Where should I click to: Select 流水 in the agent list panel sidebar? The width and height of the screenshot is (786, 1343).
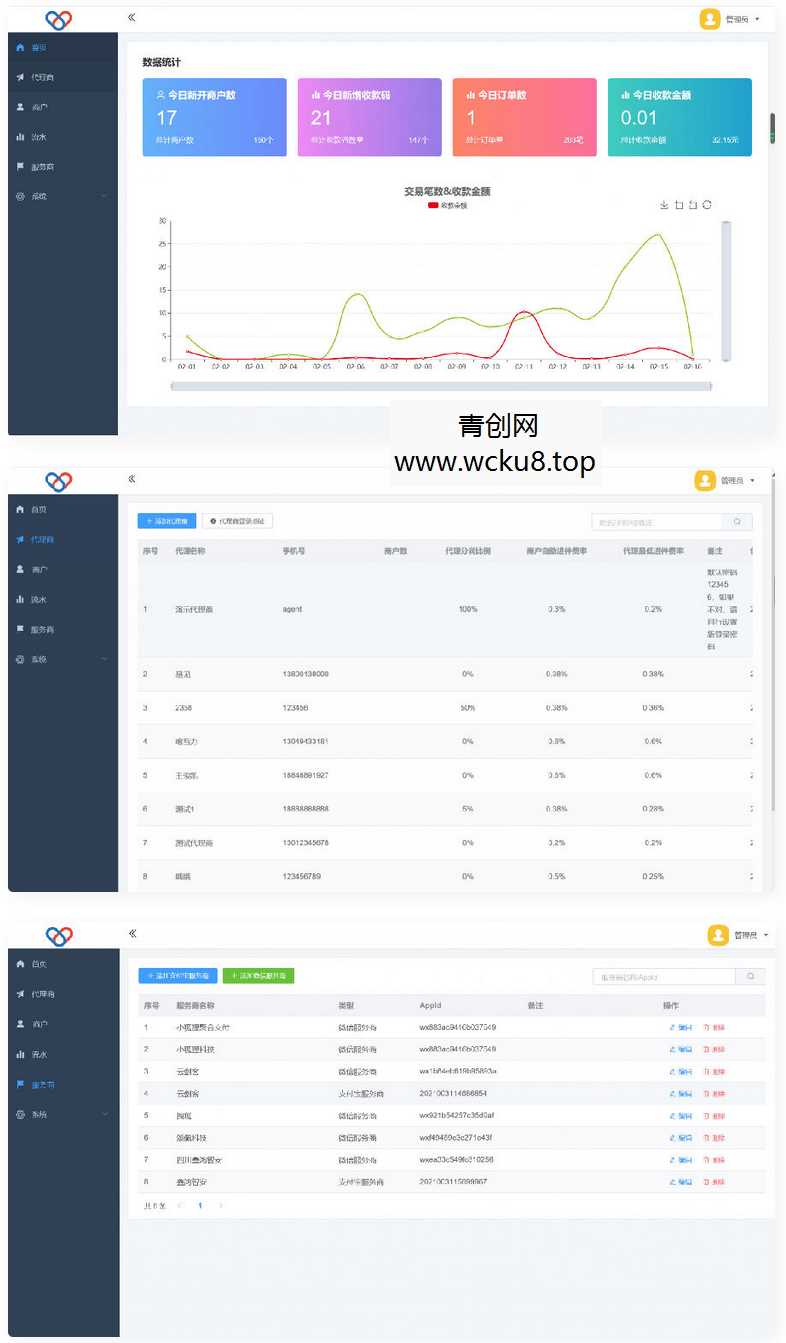pyautogui.click(x=62, y=600)
